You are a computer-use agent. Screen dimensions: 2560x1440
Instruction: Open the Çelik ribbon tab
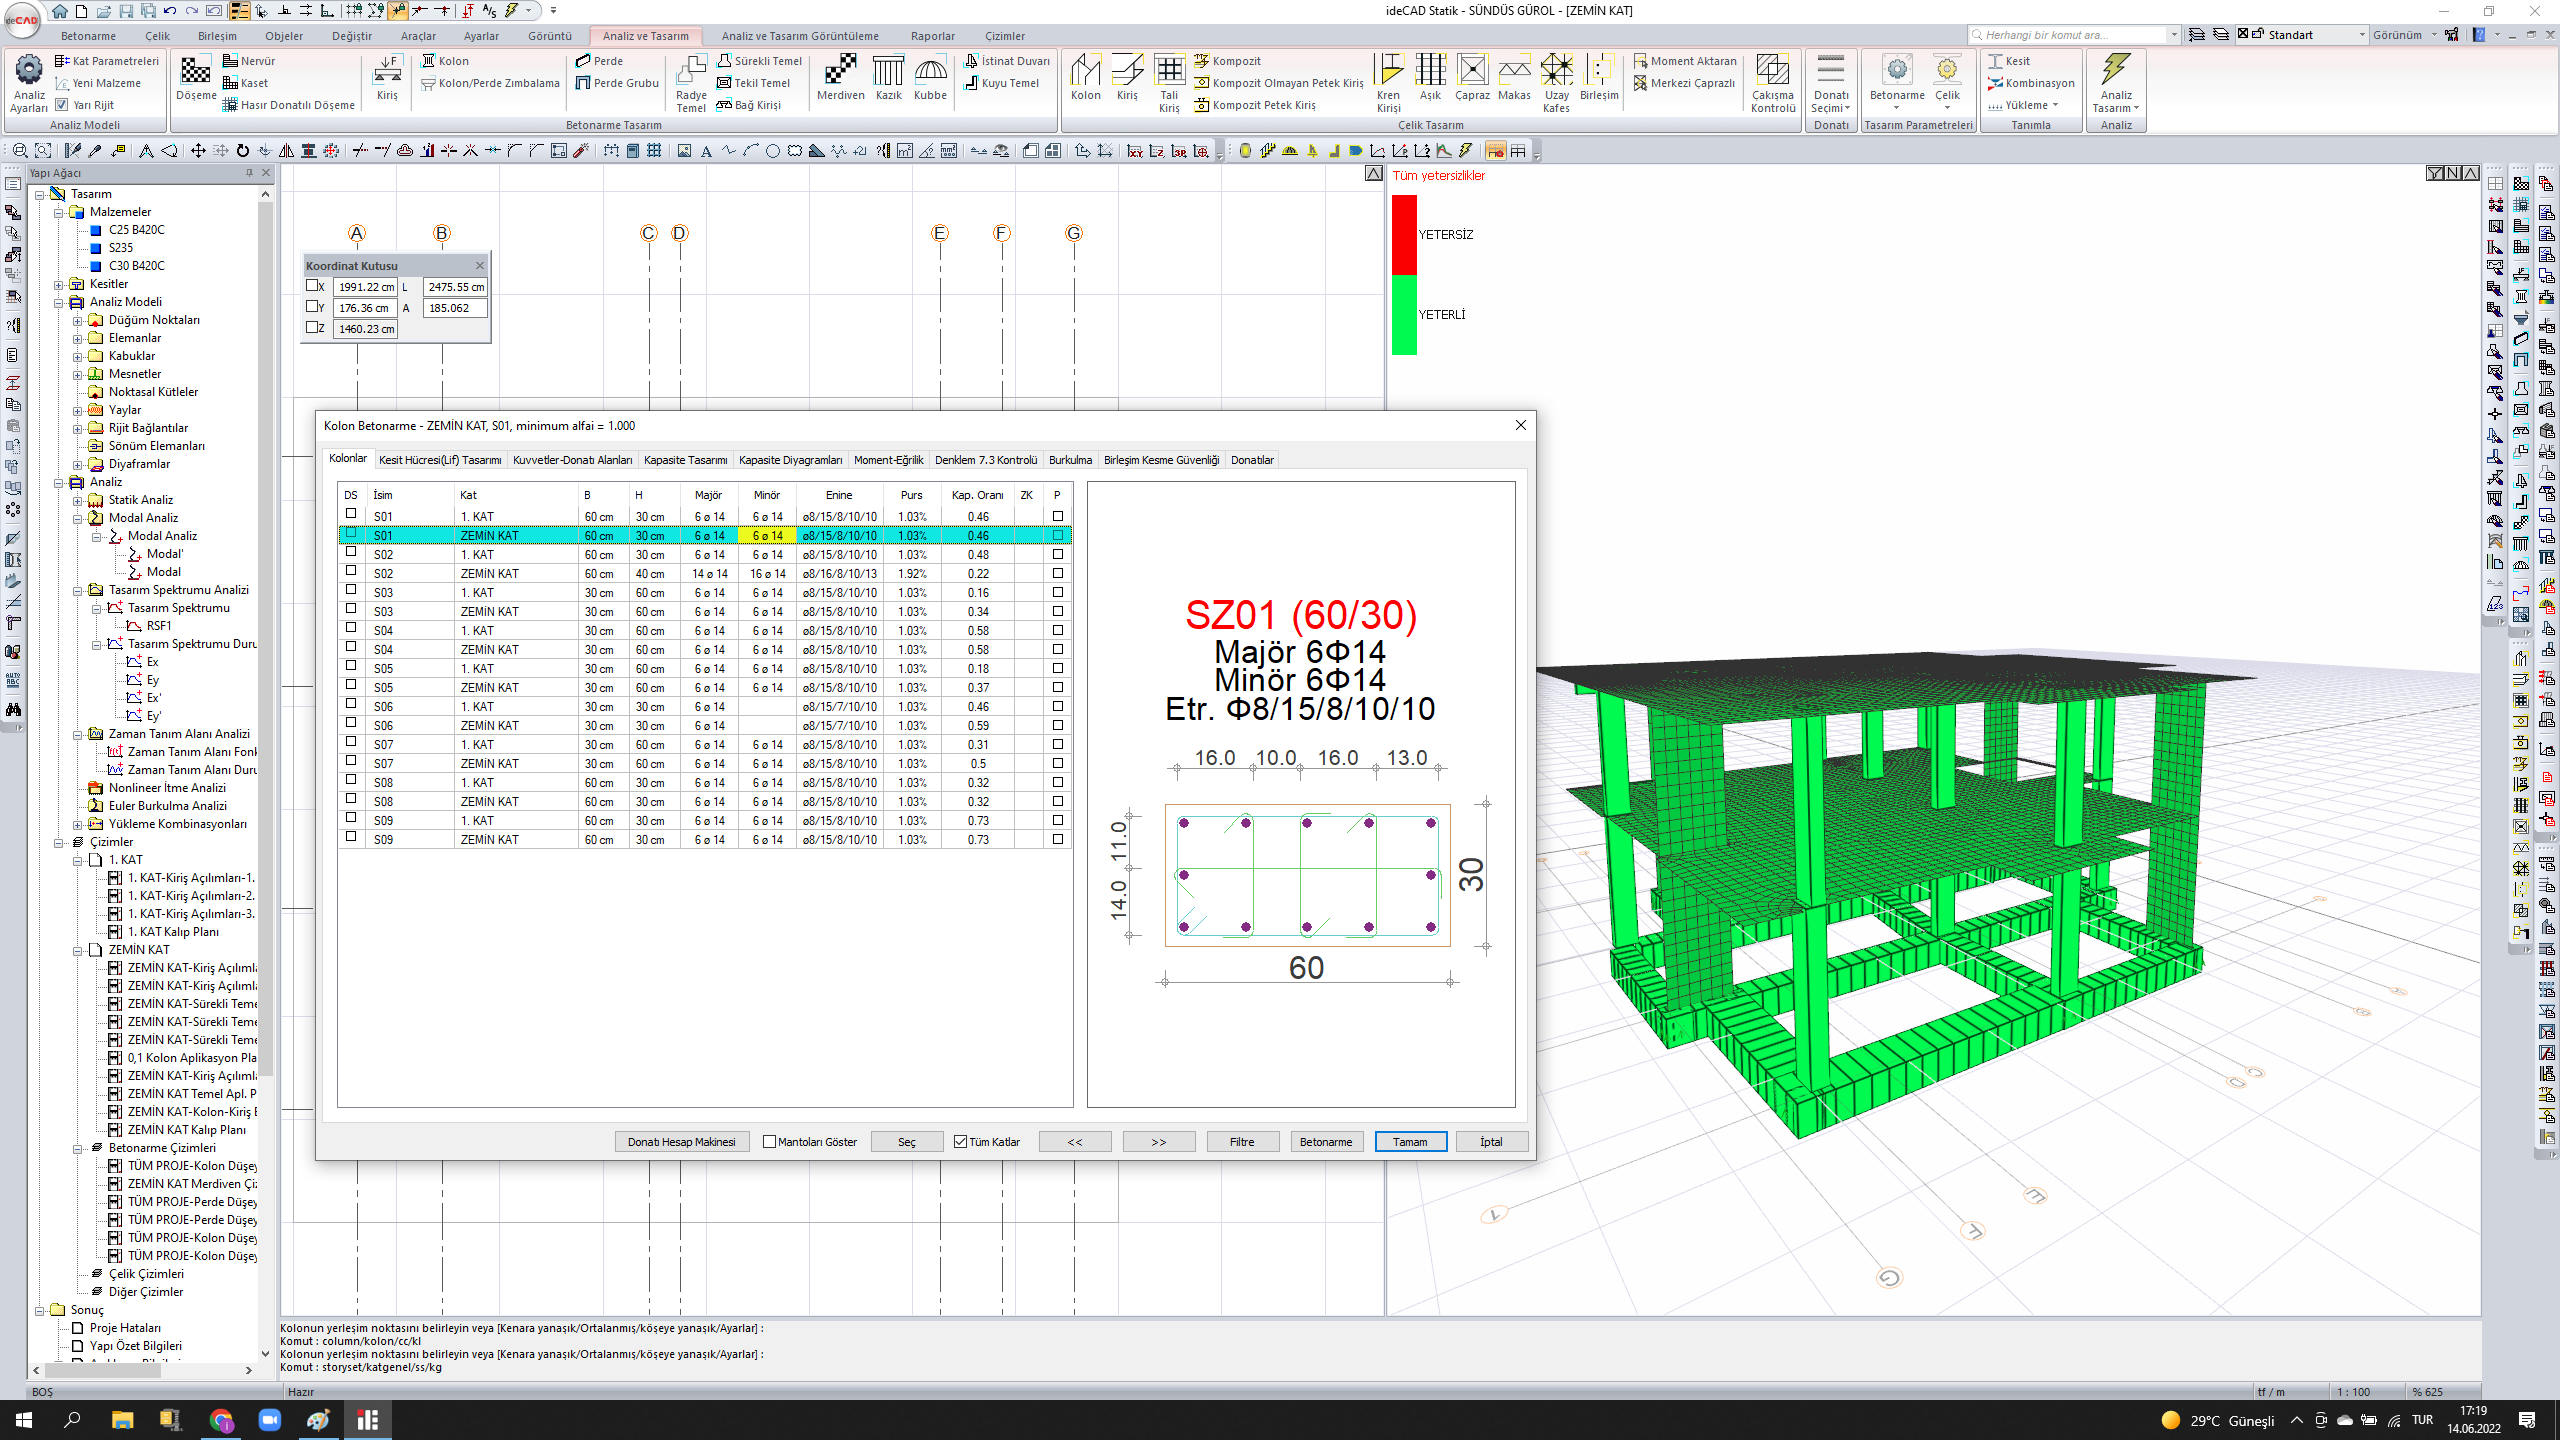(157, 36)
